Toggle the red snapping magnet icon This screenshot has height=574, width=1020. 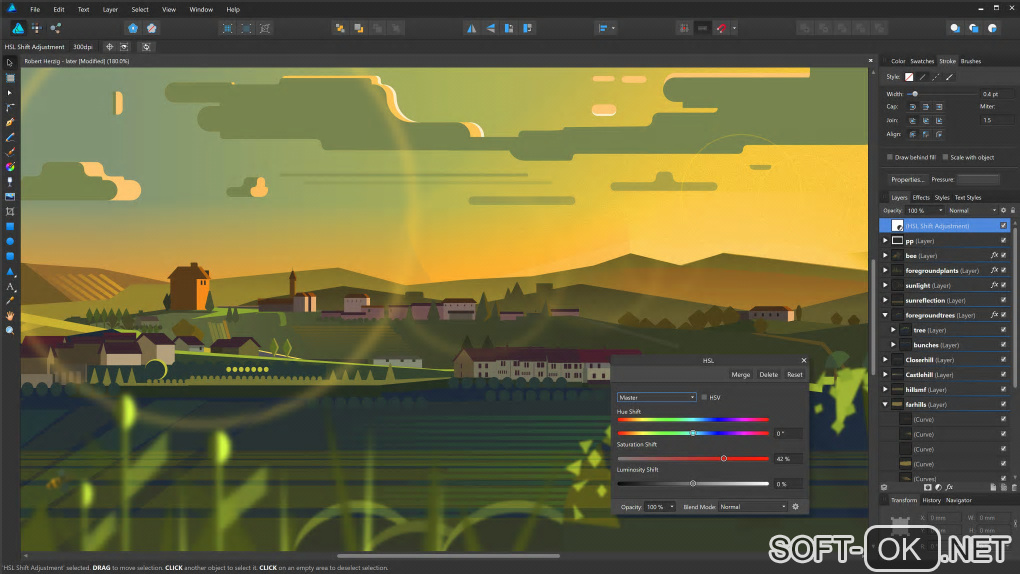tap(721, 28)
